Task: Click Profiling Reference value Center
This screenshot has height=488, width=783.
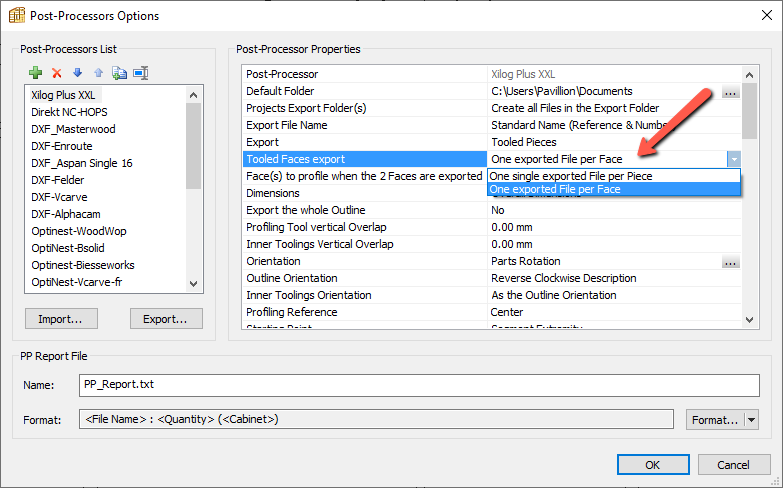Action: click(507, 312)
